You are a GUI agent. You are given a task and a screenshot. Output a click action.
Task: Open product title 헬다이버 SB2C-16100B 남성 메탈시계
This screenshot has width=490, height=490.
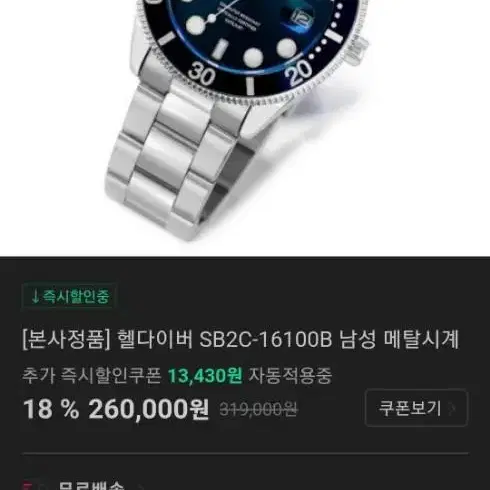coord(240,339)
